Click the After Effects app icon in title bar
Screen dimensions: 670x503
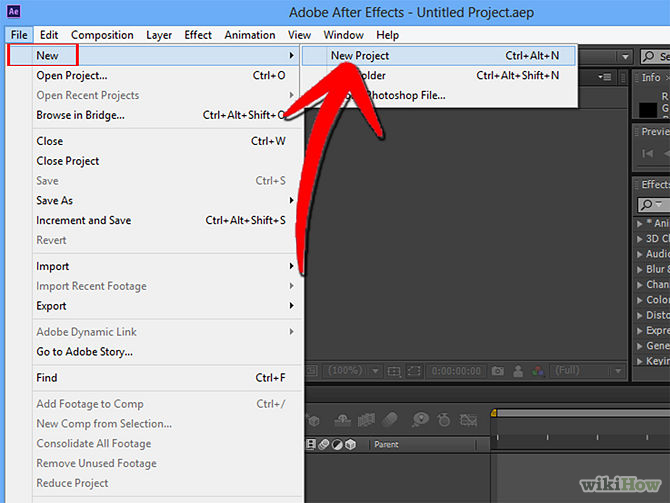(x=14, y=11)
